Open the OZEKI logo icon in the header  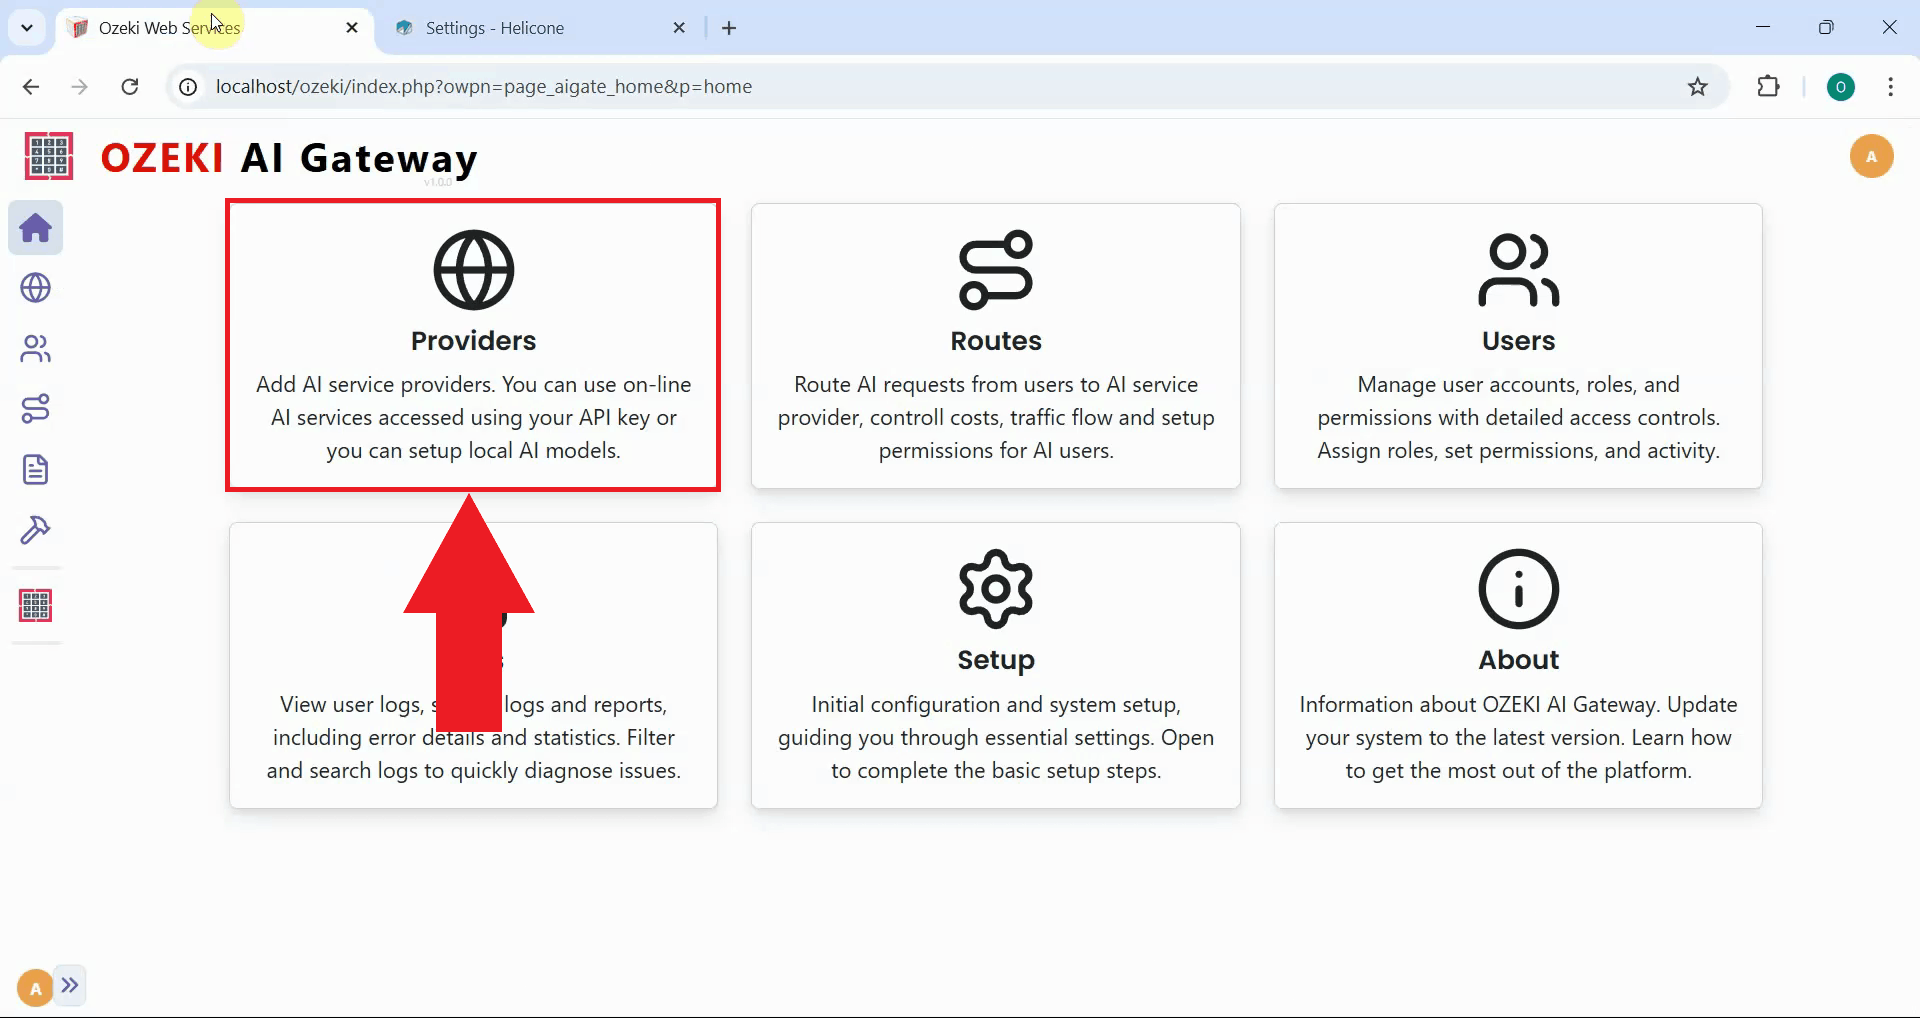point(47,156)
